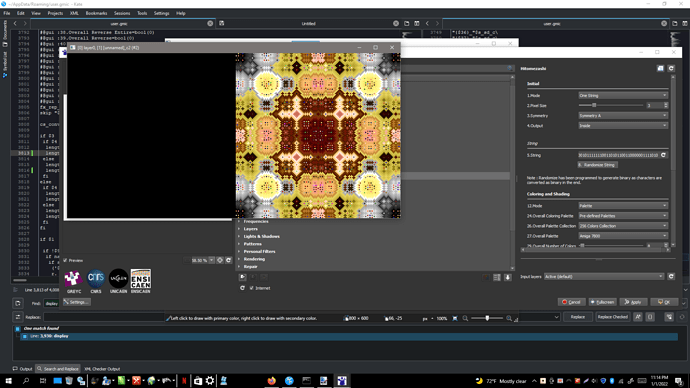Toggle checkbox for Line 3,930 display result
This screenshot has width=690, height=388.
point(25,336)
